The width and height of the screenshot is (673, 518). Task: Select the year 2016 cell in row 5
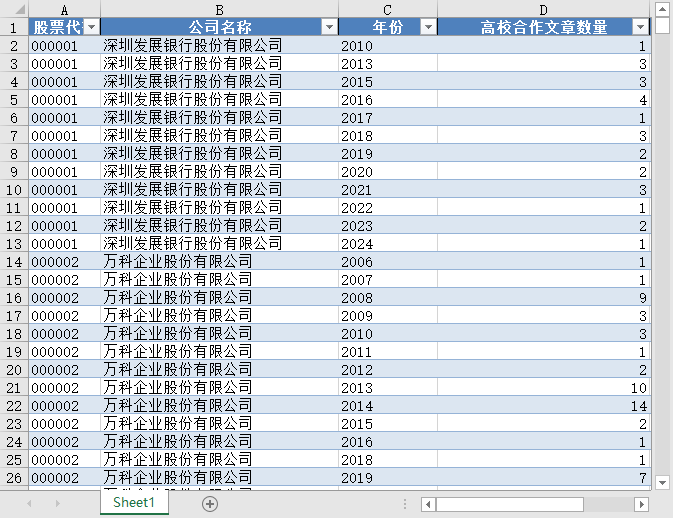point(388,100)
